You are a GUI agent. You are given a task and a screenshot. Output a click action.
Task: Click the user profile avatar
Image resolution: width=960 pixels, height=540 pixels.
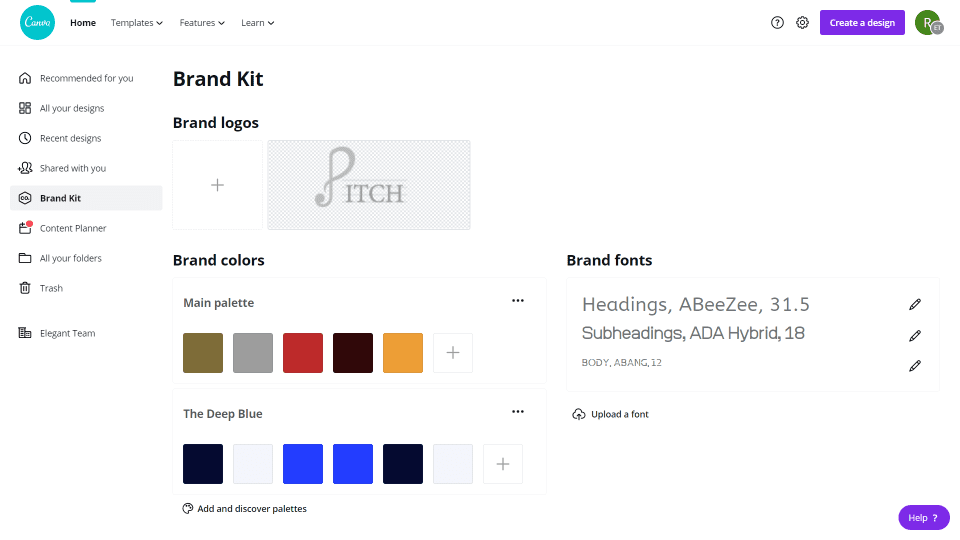927,23
